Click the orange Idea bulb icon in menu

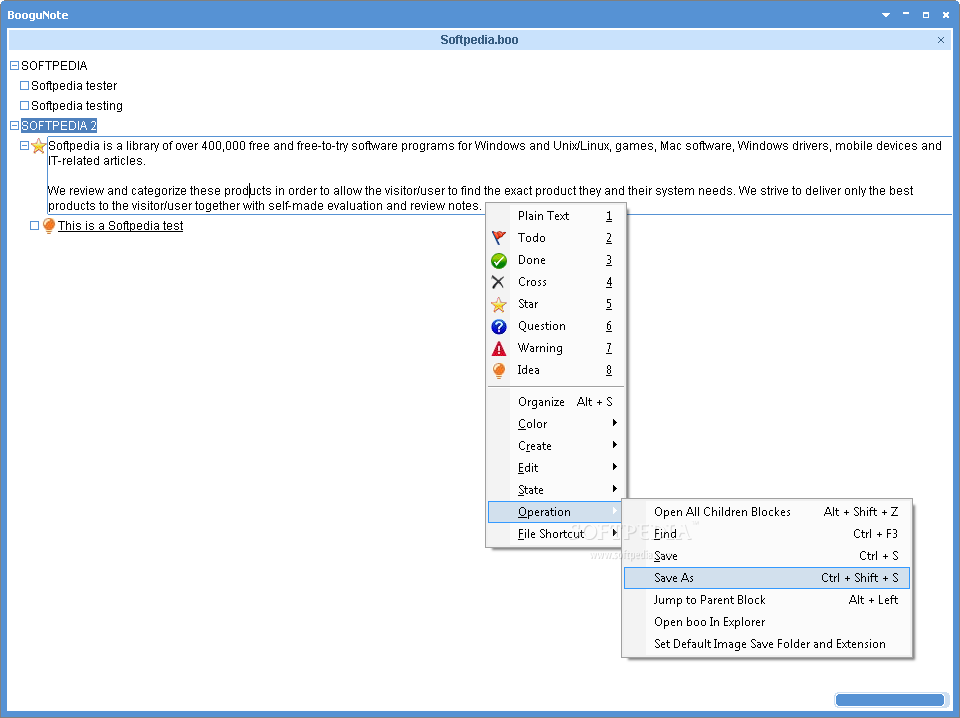pyautogui.click(x=499, y=370)
